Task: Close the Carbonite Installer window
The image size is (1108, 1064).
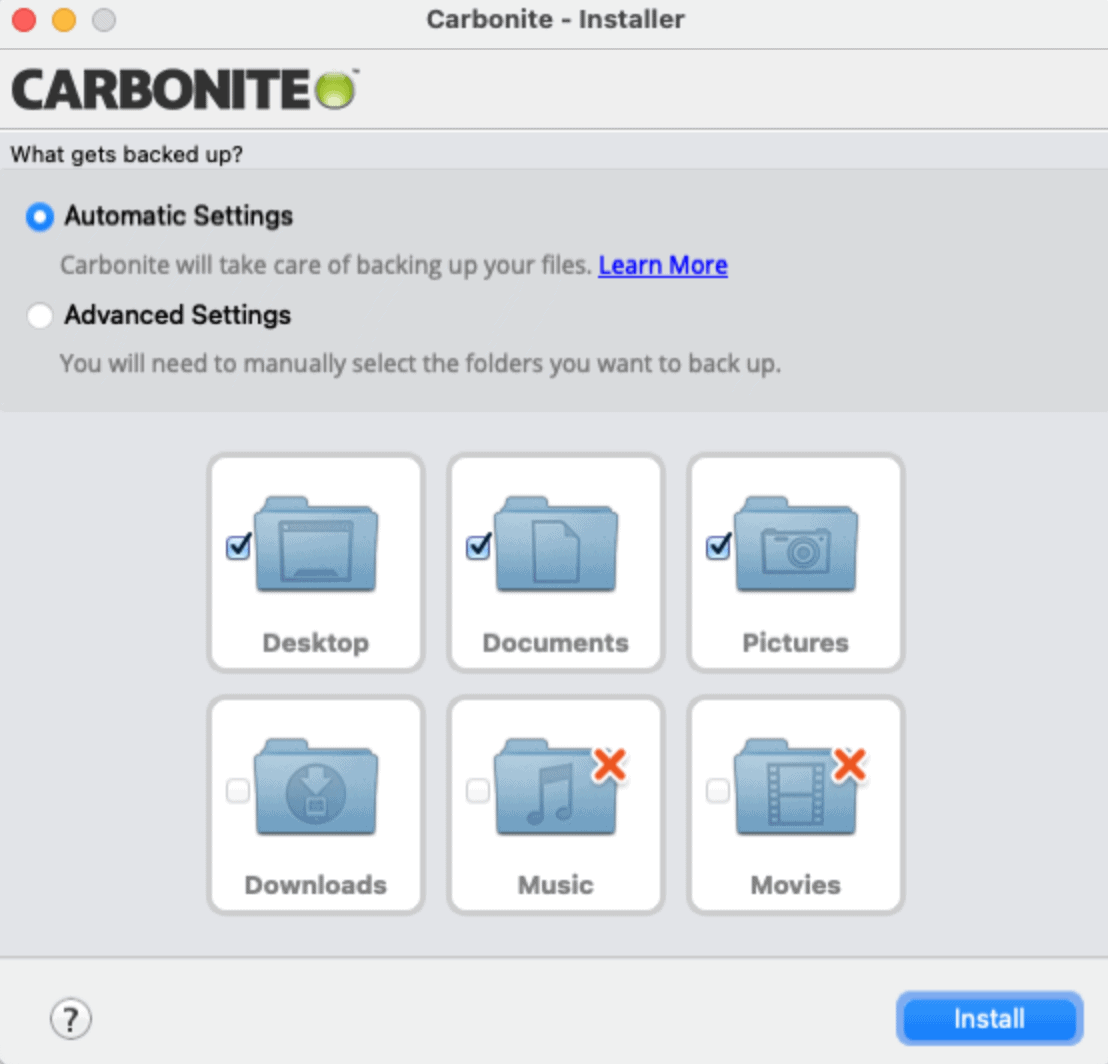Action: [x=24, y=19]
